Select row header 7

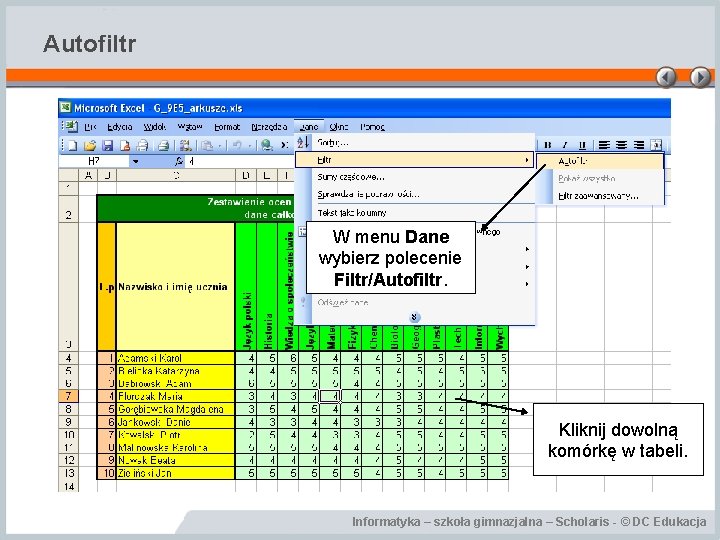(x=68, y=396)
